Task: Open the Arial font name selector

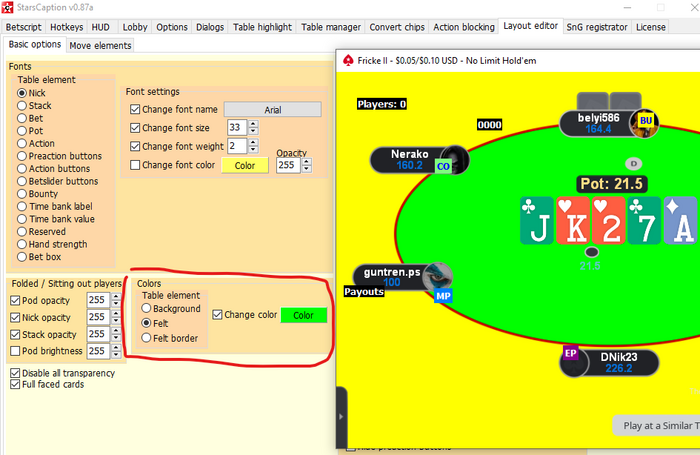Action: 272,110
